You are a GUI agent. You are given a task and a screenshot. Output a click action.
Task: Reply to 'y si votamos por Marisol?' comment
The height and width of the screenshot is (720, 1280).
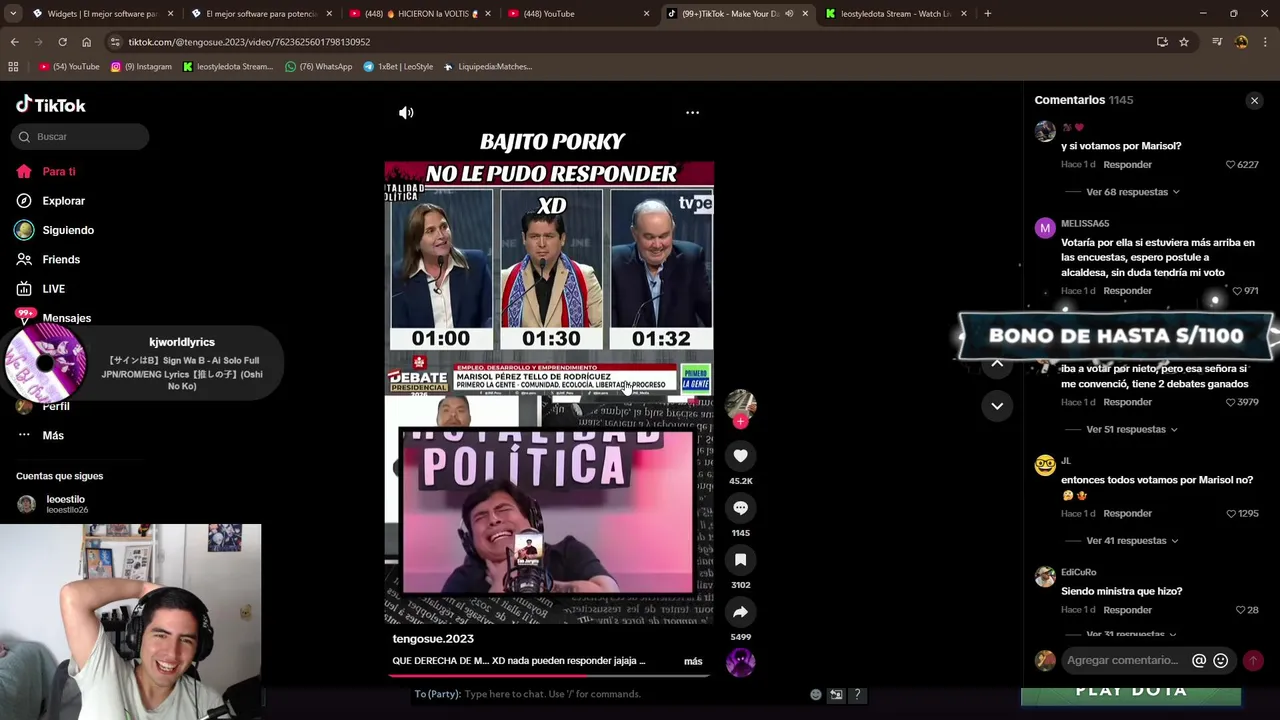(1127, 165)
